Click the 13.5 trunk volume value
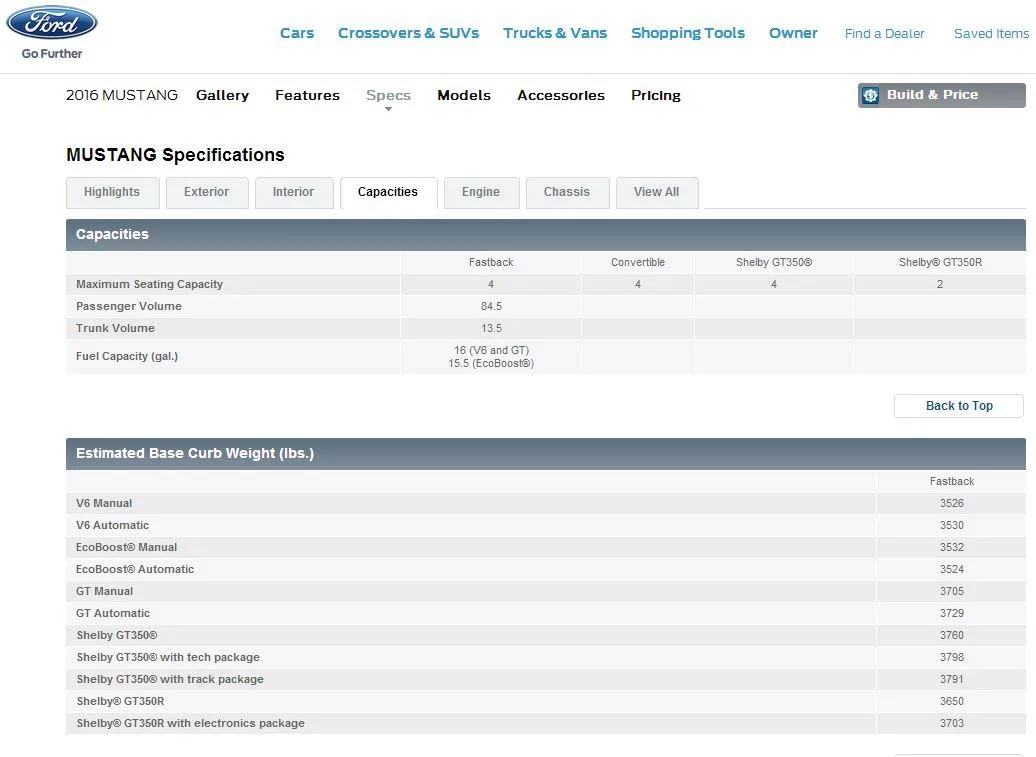Image resolution: width=1036 pixels, height=757 pixels. click(x=491, y=328)
